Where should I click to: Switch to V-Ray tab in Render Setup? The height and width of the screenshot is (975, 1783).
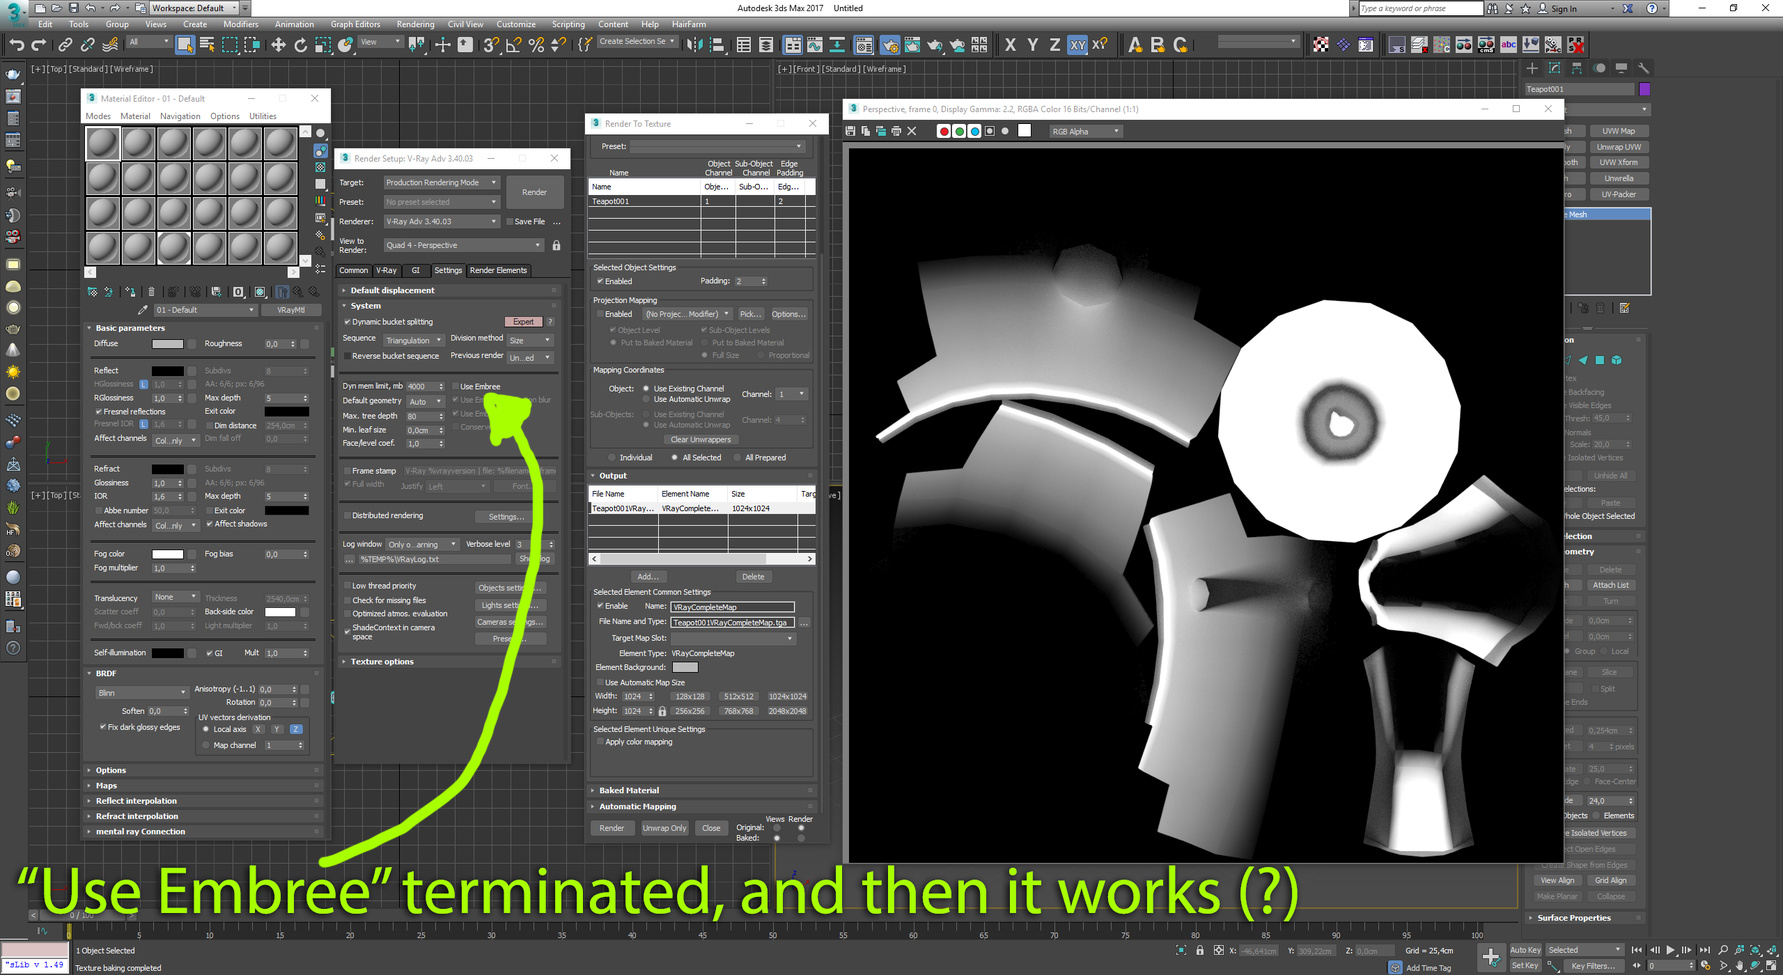[386, 270]
